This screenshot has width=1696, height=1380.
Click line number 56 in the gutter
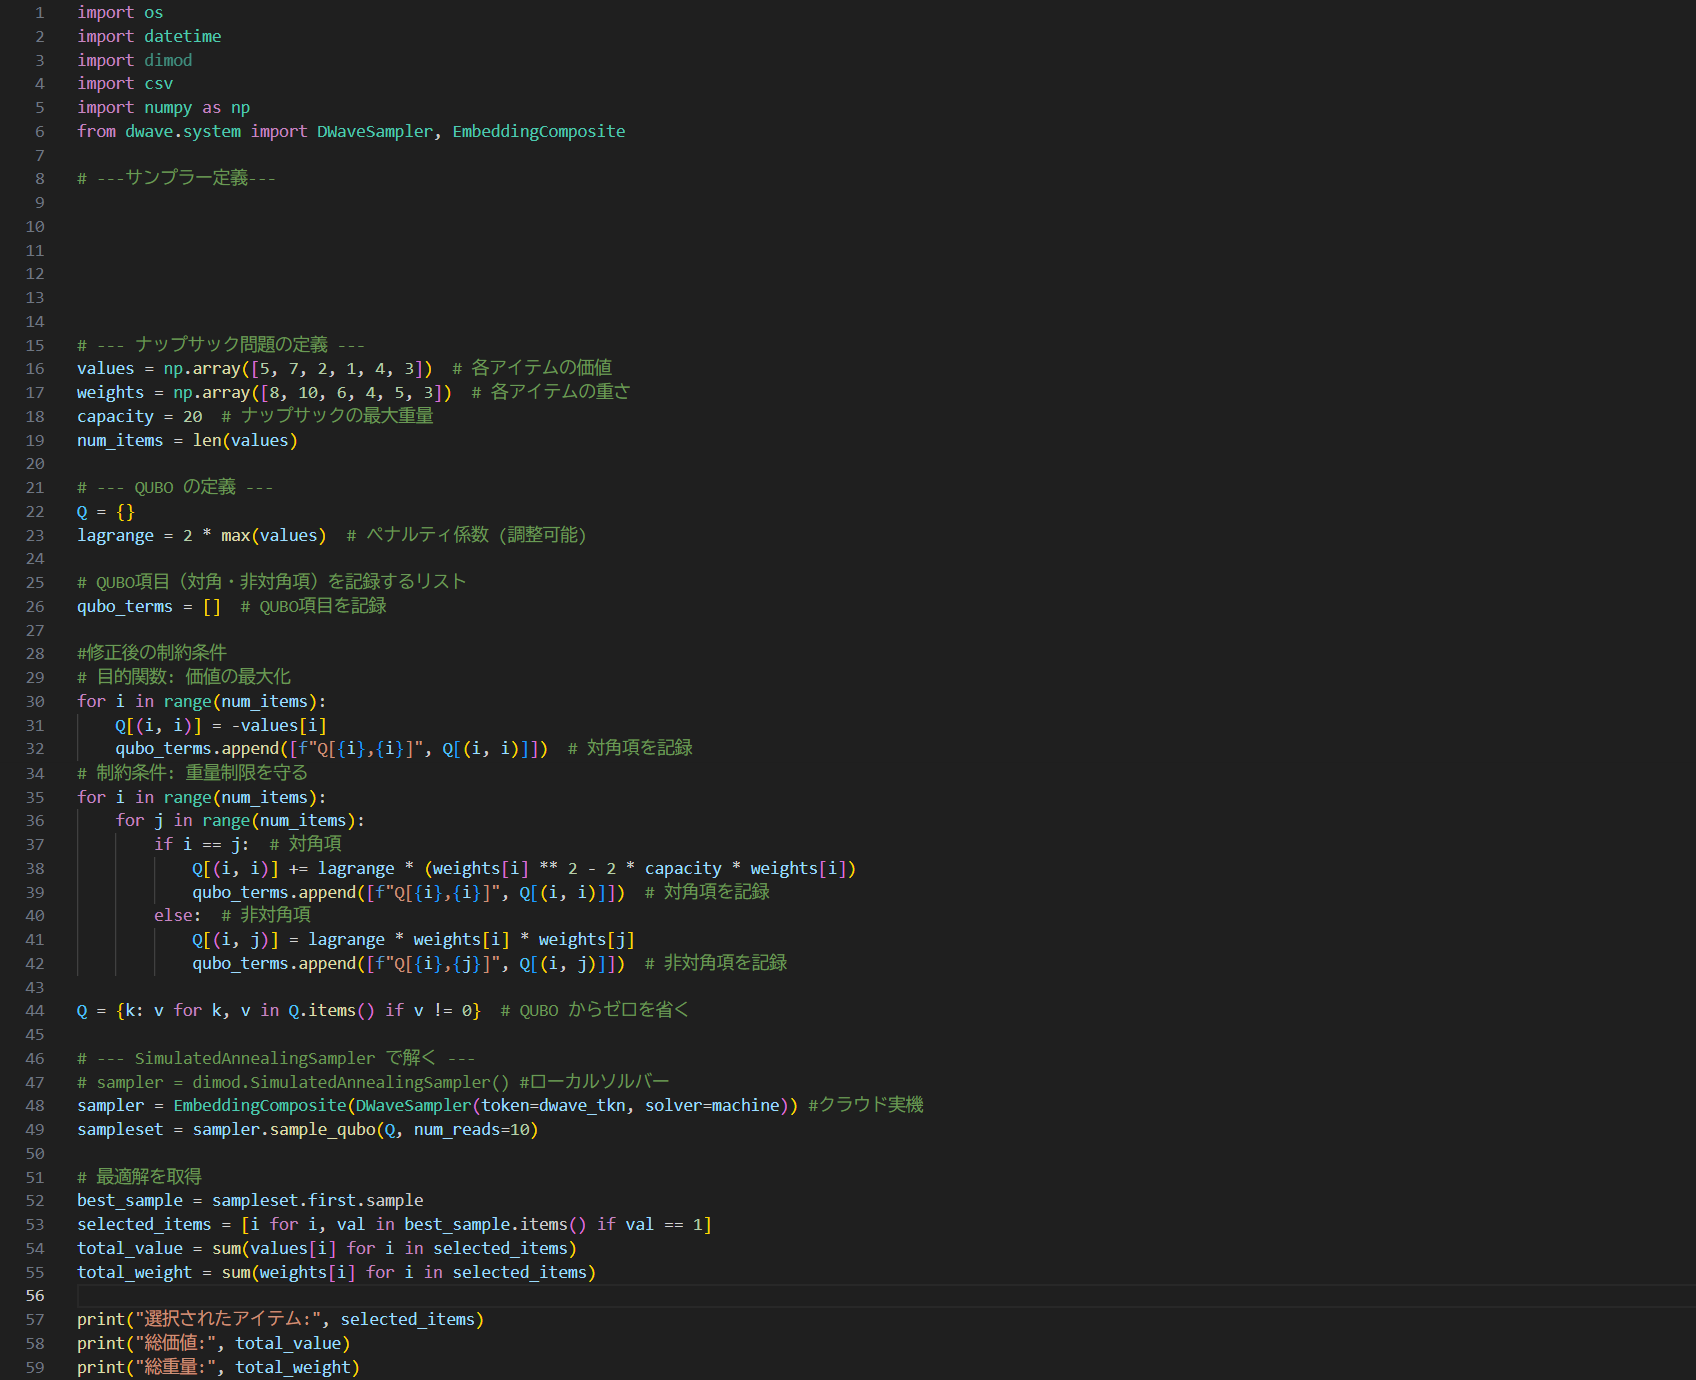[x=35, y=1296]
